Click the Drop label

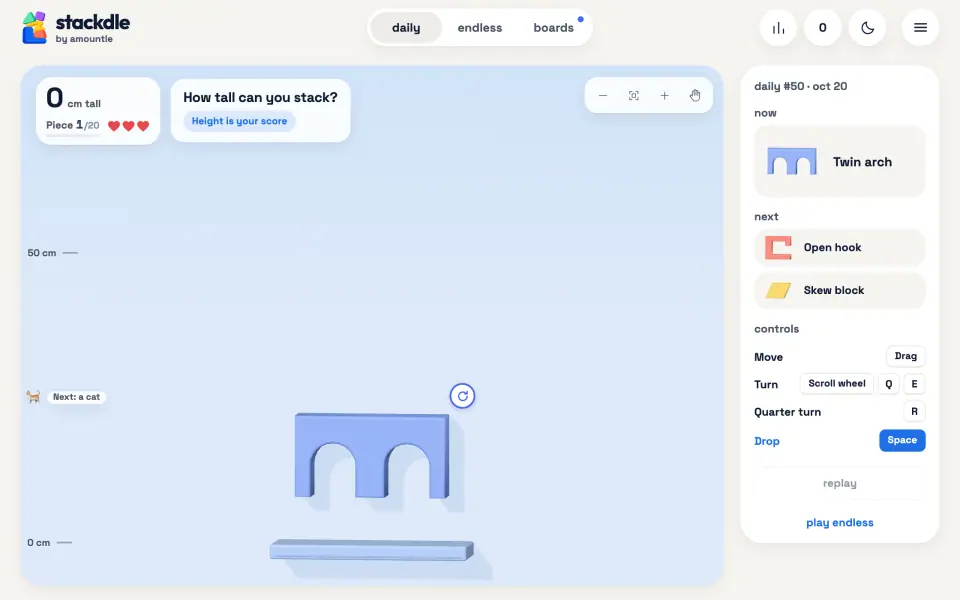coord(767,441)
